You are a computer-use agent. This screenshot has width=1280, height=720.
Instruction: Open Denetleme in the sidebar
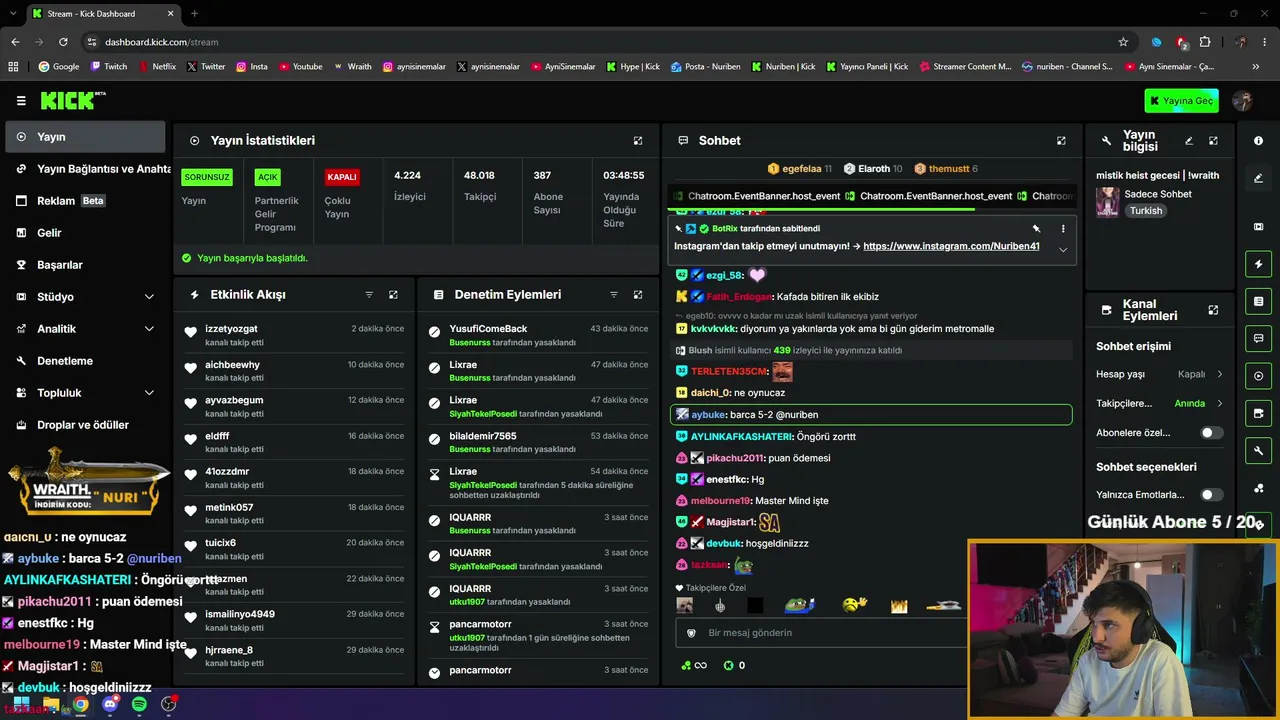pyautogui.click(x=85, y=361)
